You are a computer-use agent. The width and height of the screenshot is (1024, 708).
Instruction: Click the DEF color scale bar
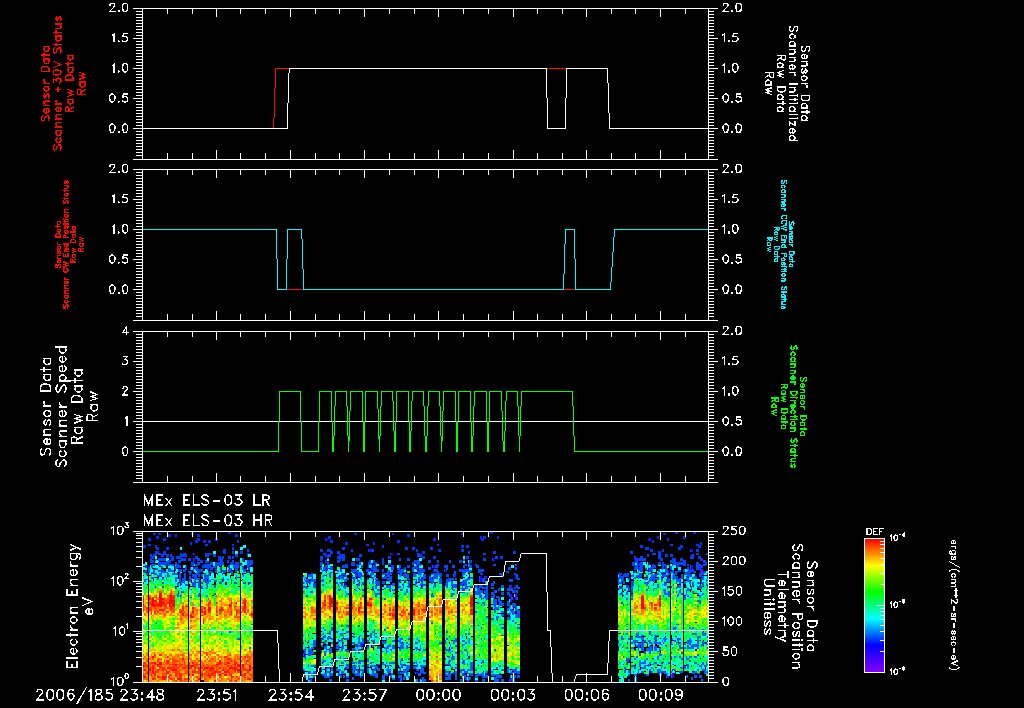tap(874, 604)
